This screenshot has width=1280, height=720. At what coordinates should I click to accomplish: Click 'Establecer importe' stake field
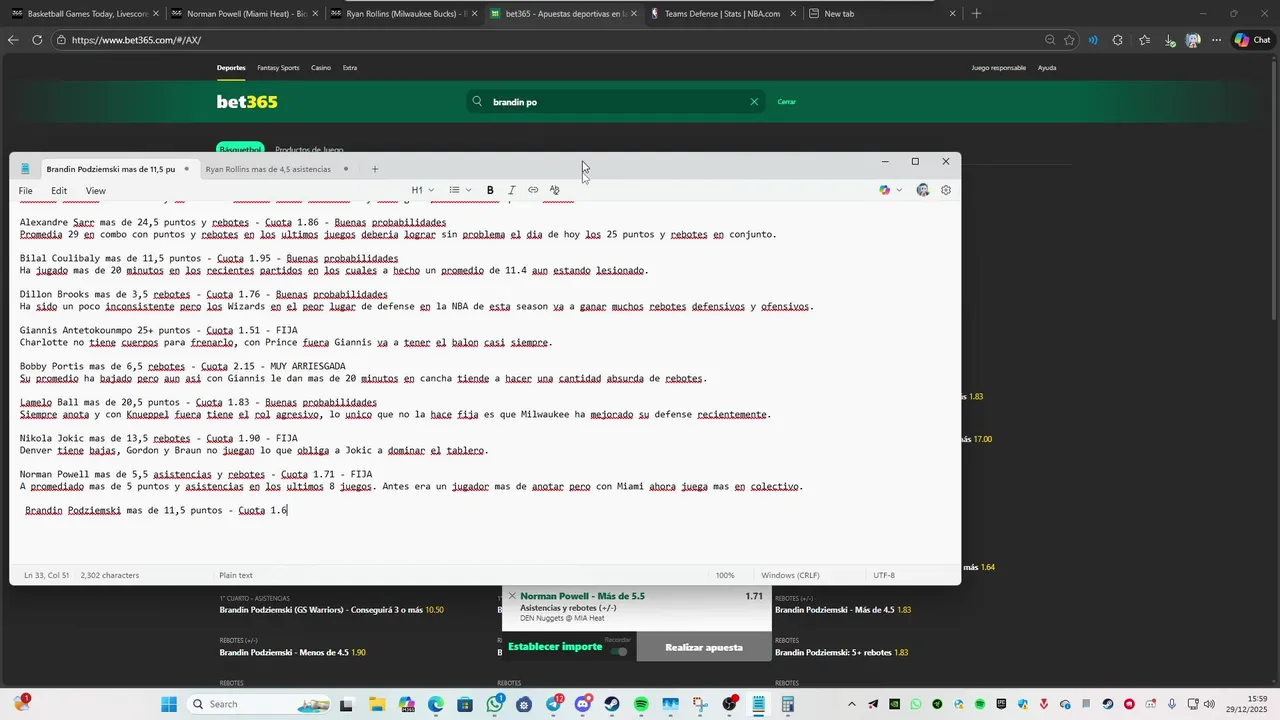555,647
